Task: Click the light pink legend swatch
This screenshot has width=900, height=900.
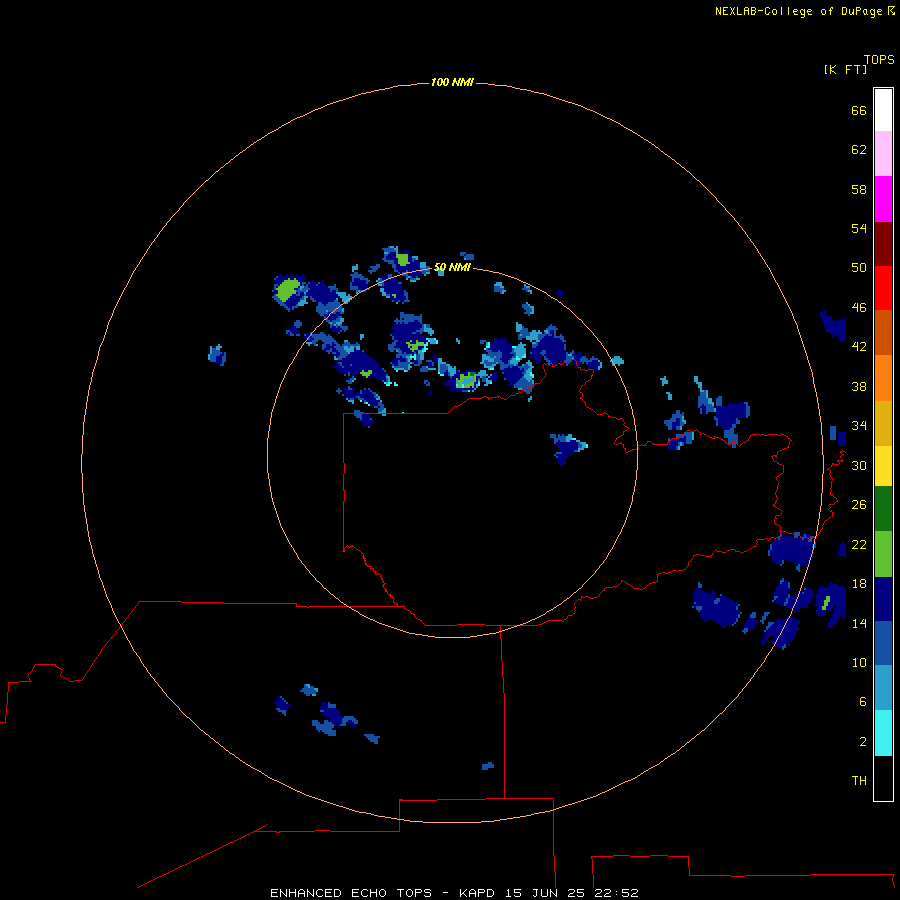Action: 883,153
